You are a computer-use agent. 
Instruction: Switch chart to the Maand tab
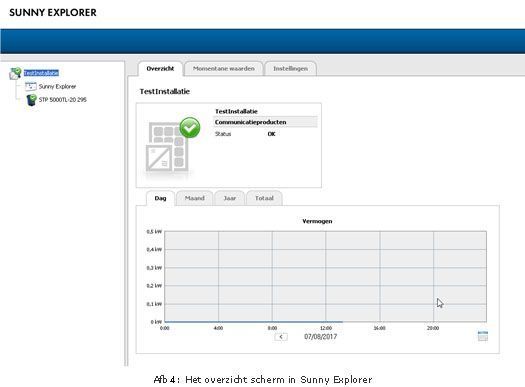coord(195,198)
